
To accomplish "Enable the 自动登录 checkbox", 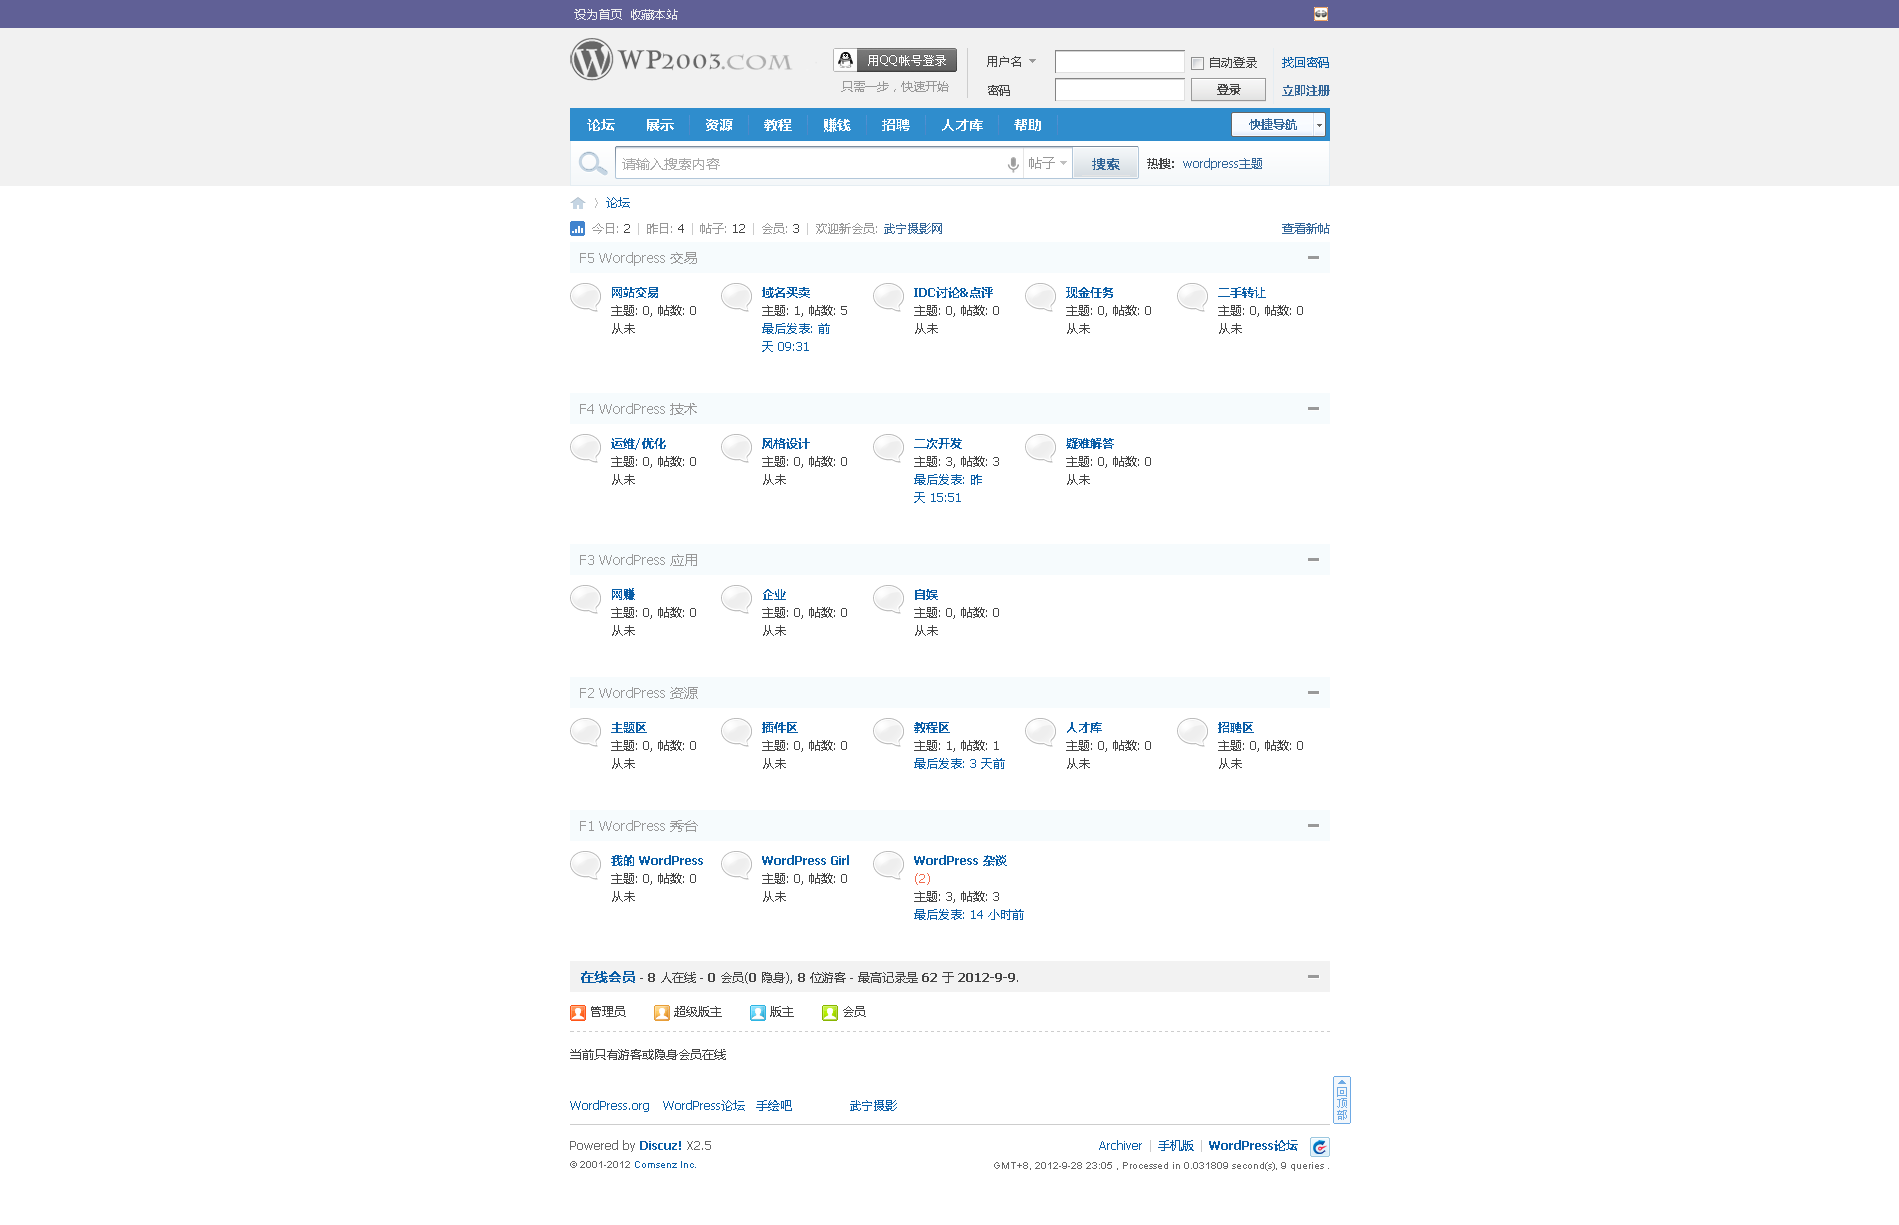I will point(1197,63).
